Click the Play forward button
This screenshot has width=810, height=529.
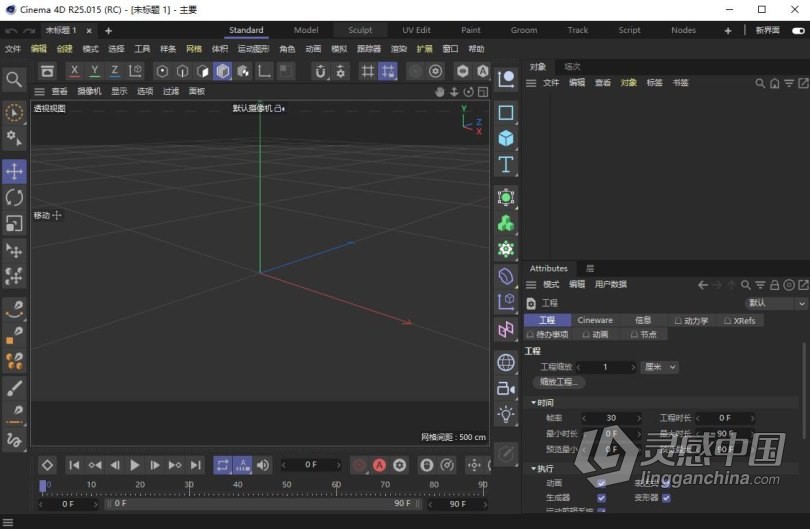point(135,465)
